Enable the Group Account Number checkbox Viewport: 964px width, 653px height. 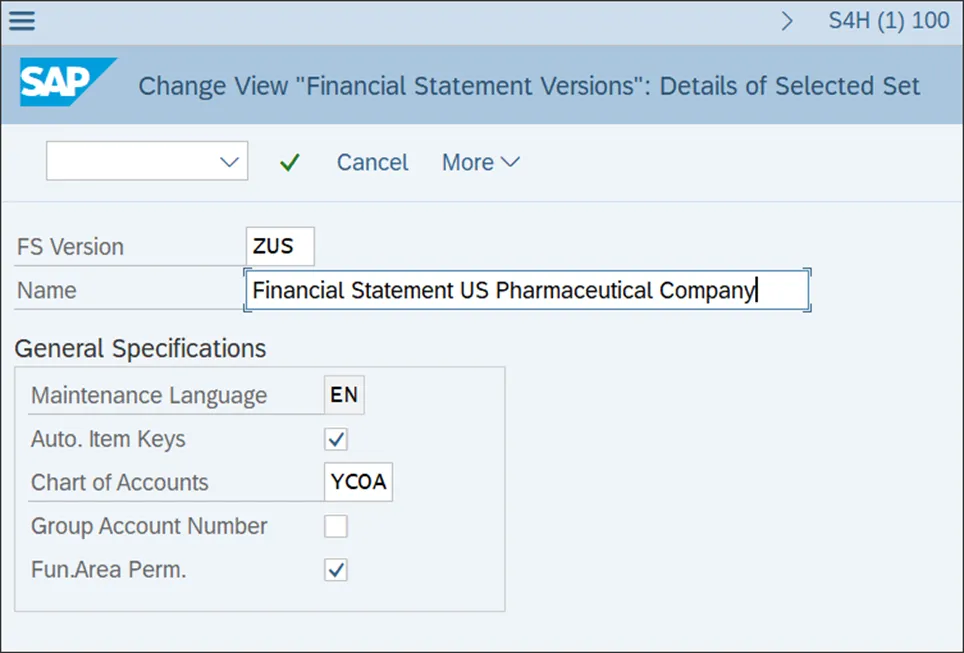tap(336, 526)
